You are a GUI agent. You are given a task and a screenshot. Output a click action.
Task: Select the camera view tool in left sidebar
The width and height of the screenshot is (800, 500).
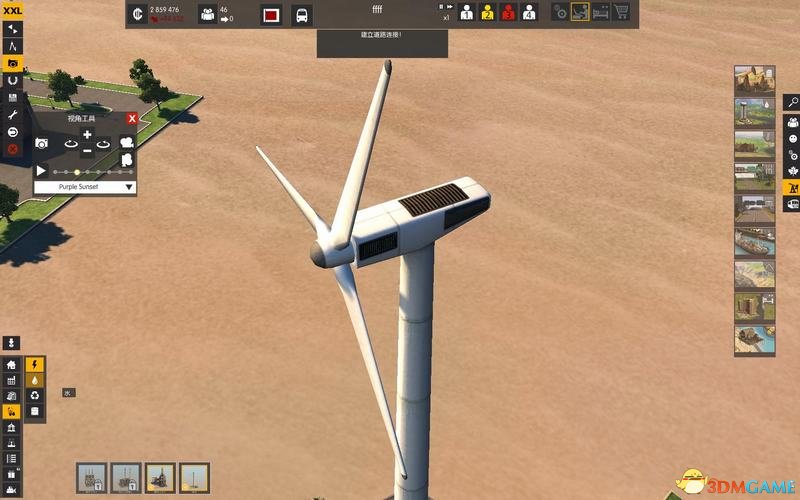click(x=12, y=63)
